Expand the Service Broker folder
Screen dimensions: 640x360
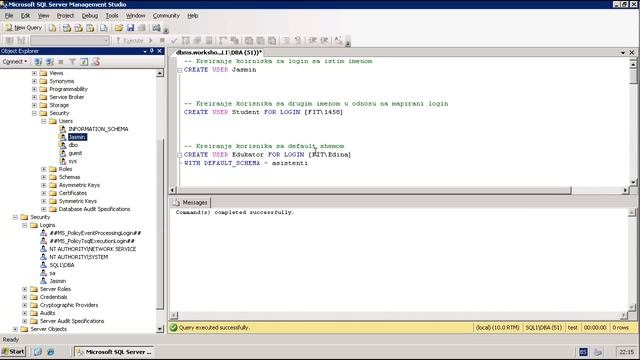[x=34, y=97]
